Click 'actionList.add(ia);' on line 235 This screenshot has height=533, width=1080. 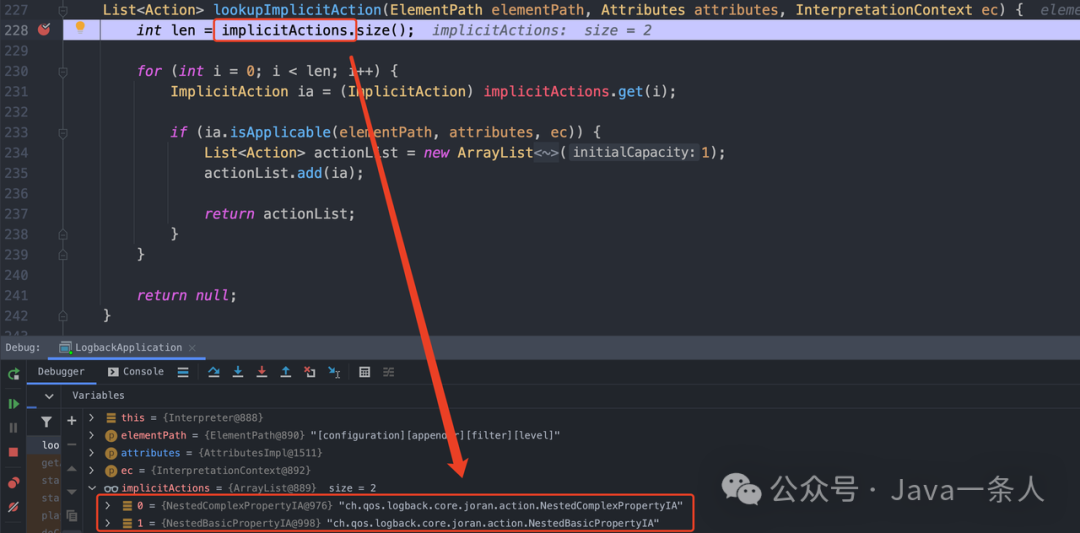[x=283, y=173]
